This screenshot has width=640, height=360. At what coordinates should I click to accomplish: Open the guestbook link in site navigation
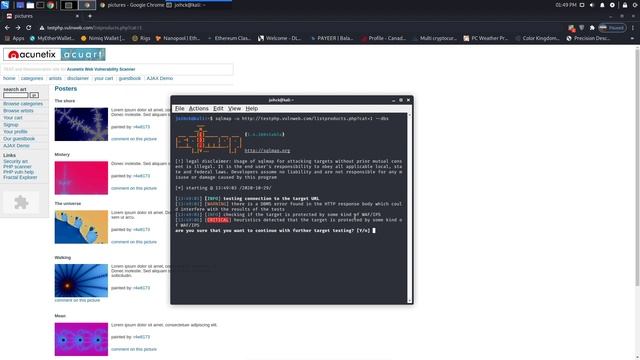(x=130, y=78)
